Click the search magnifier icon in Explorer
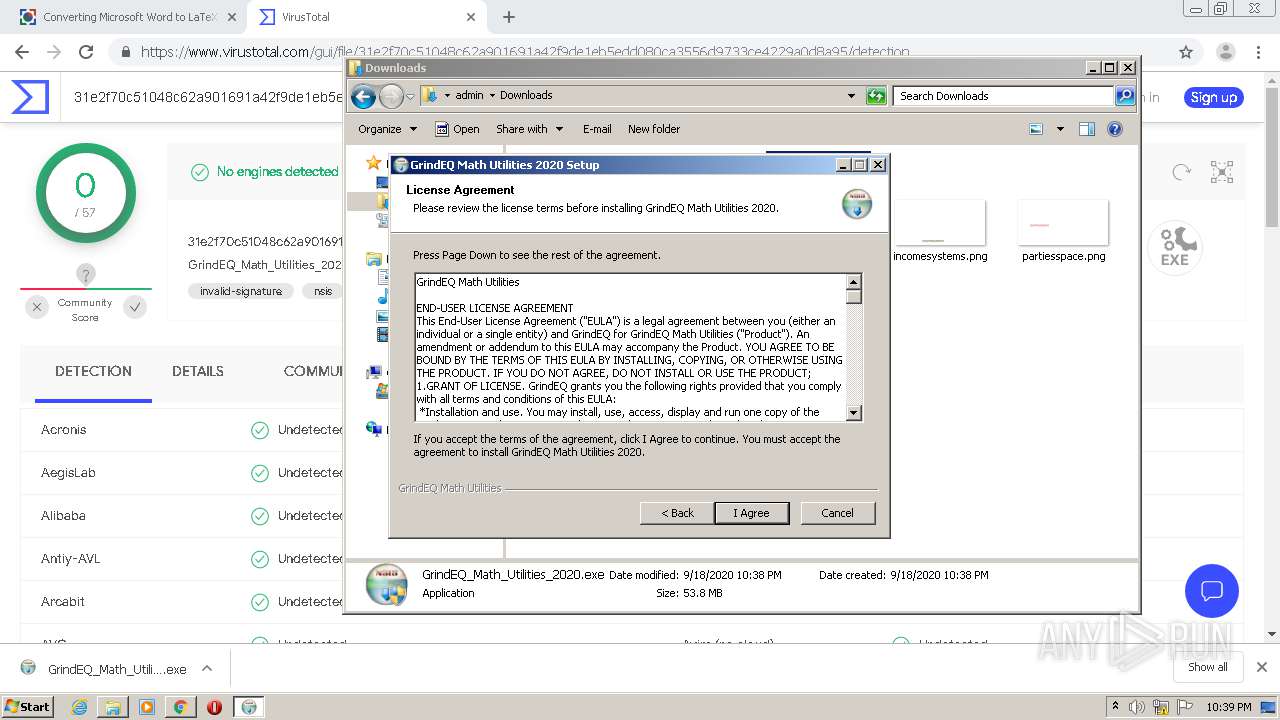Viewport: 1280px width, 720px height. coord(1125,96)
